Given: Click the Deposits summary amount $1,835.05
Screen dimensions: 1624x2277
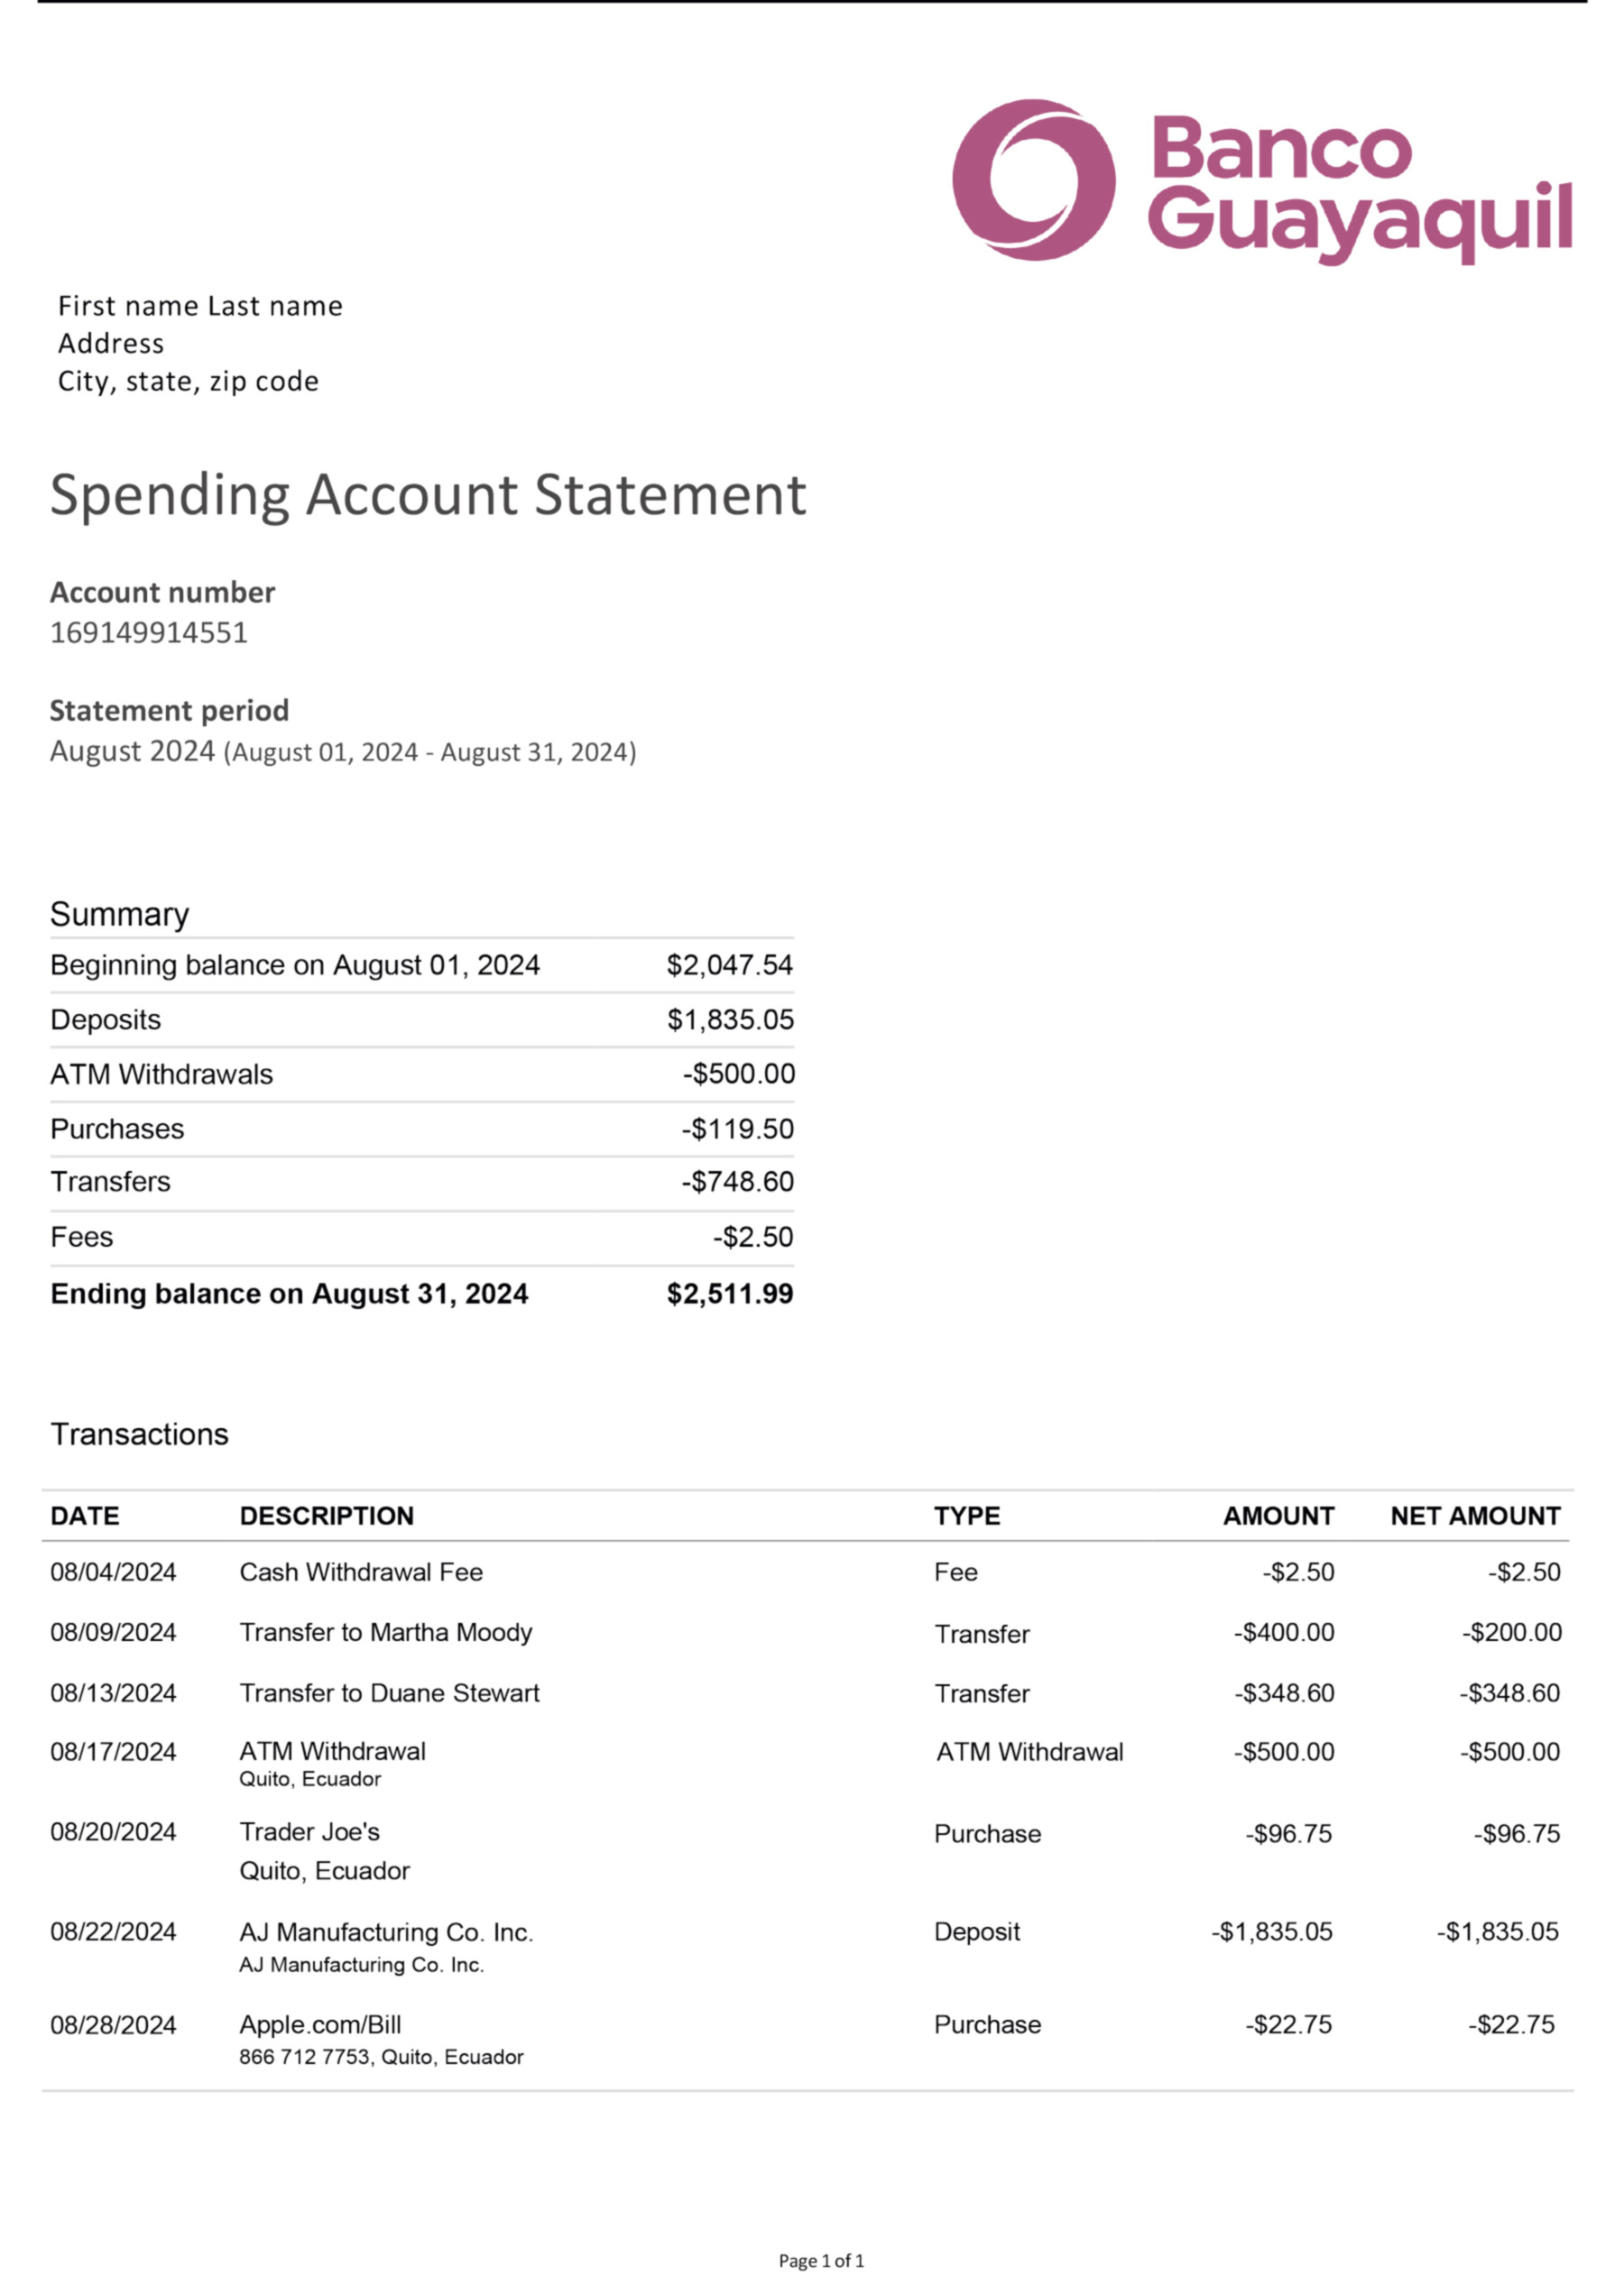Looking at the screenshot, I should point(730,1020).
